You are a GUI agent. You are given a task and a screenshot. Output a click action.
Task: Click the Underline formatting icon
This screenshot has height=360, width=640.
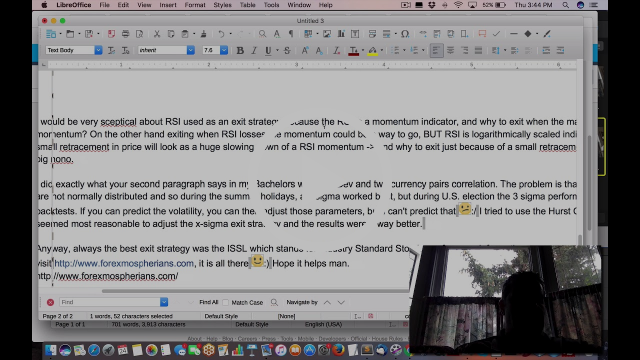click(x=268, y=50)
